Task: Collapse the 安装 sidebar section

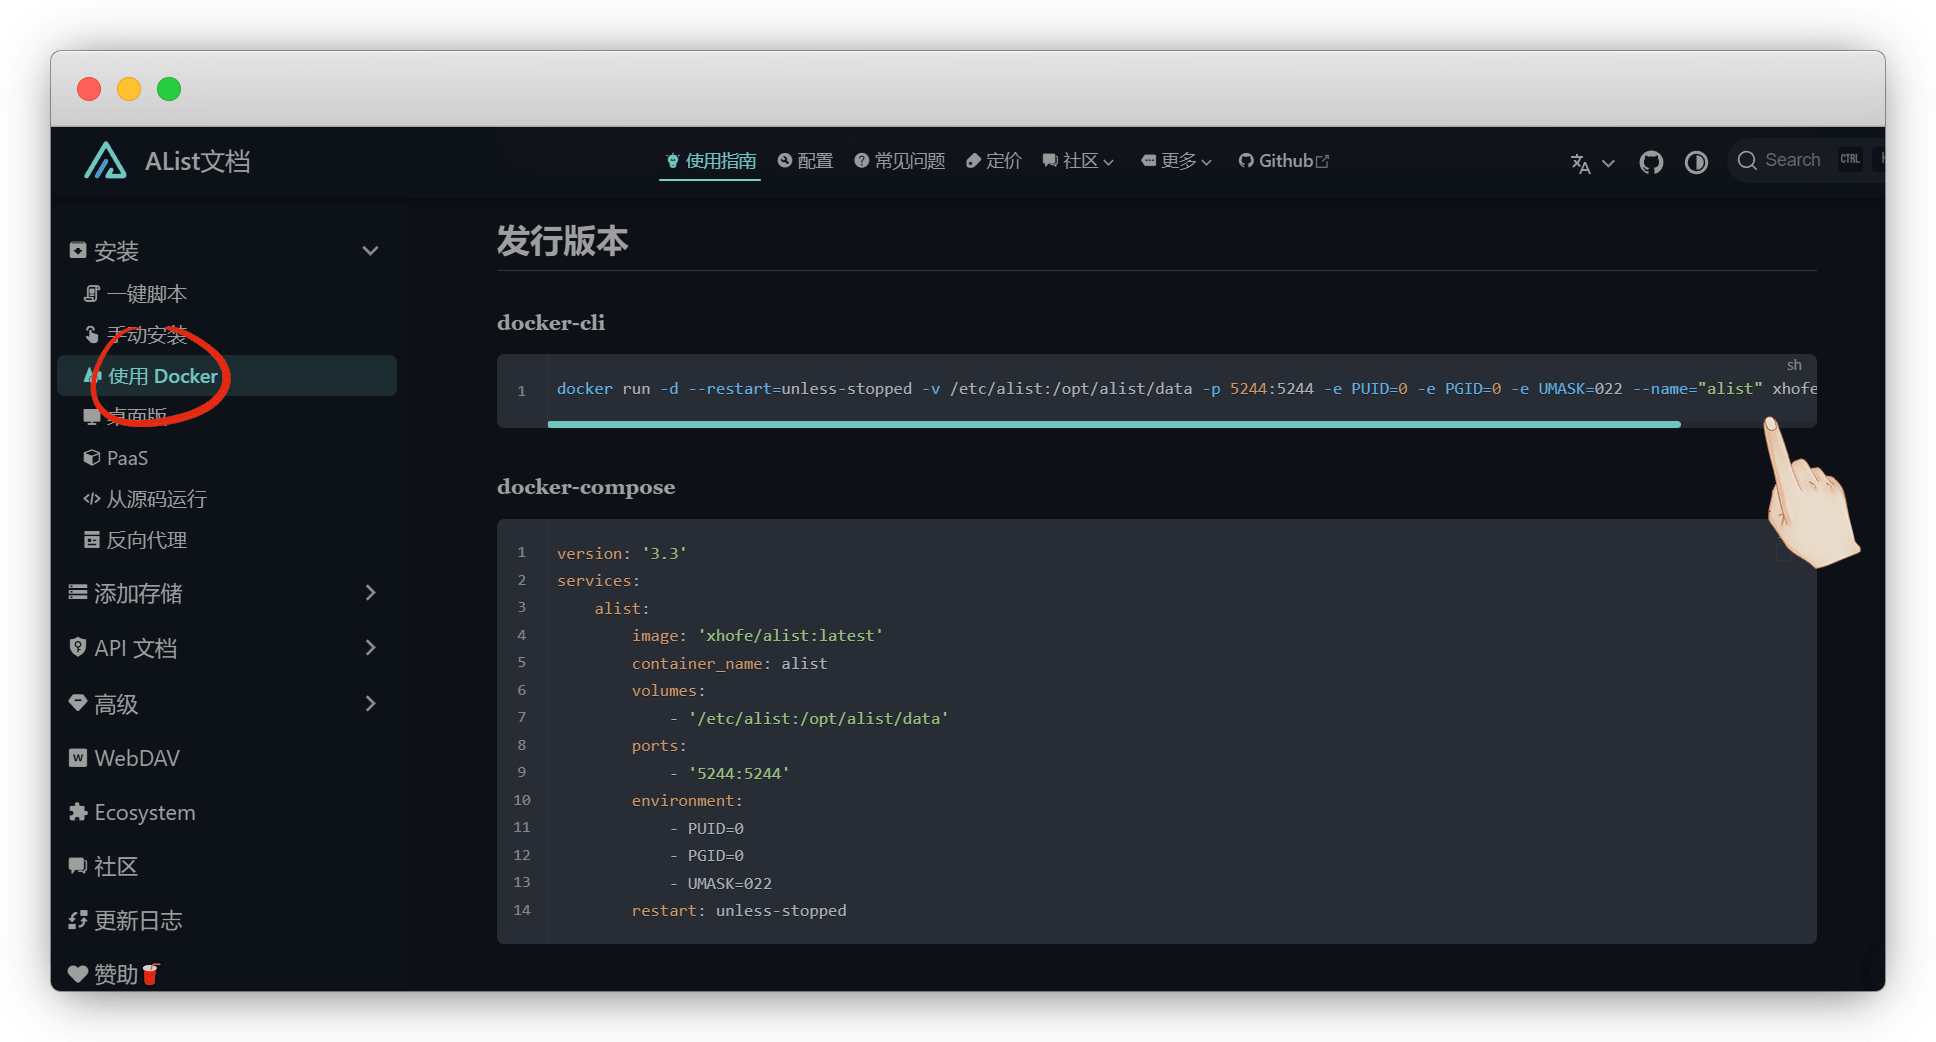Action: [370, 251]
